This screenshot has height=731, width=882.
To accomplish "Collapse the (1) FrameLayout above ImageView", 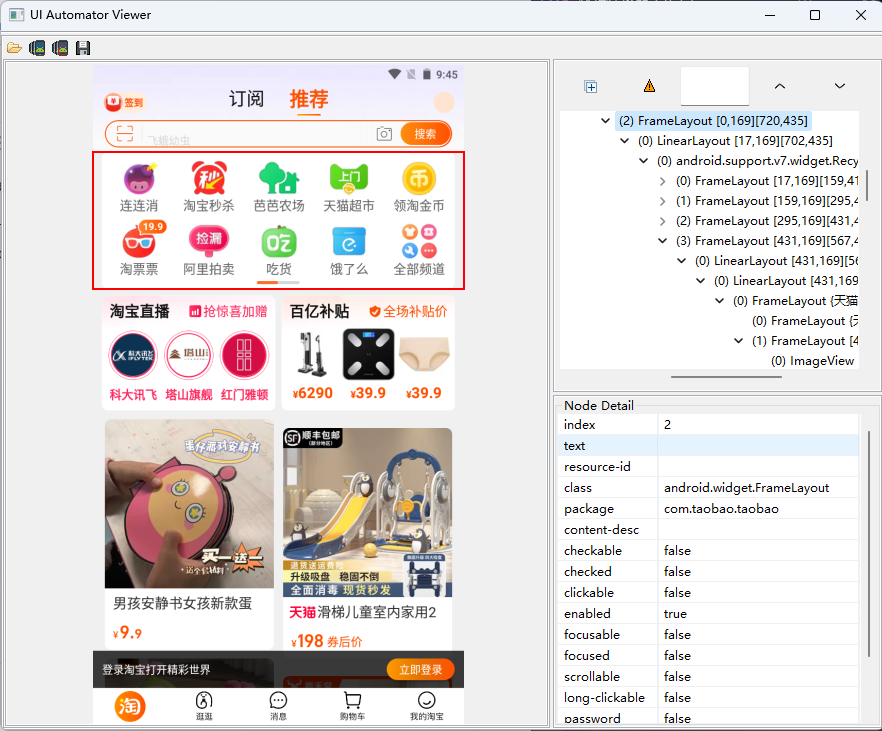I will pyautogui.click(x=739, y=341).
